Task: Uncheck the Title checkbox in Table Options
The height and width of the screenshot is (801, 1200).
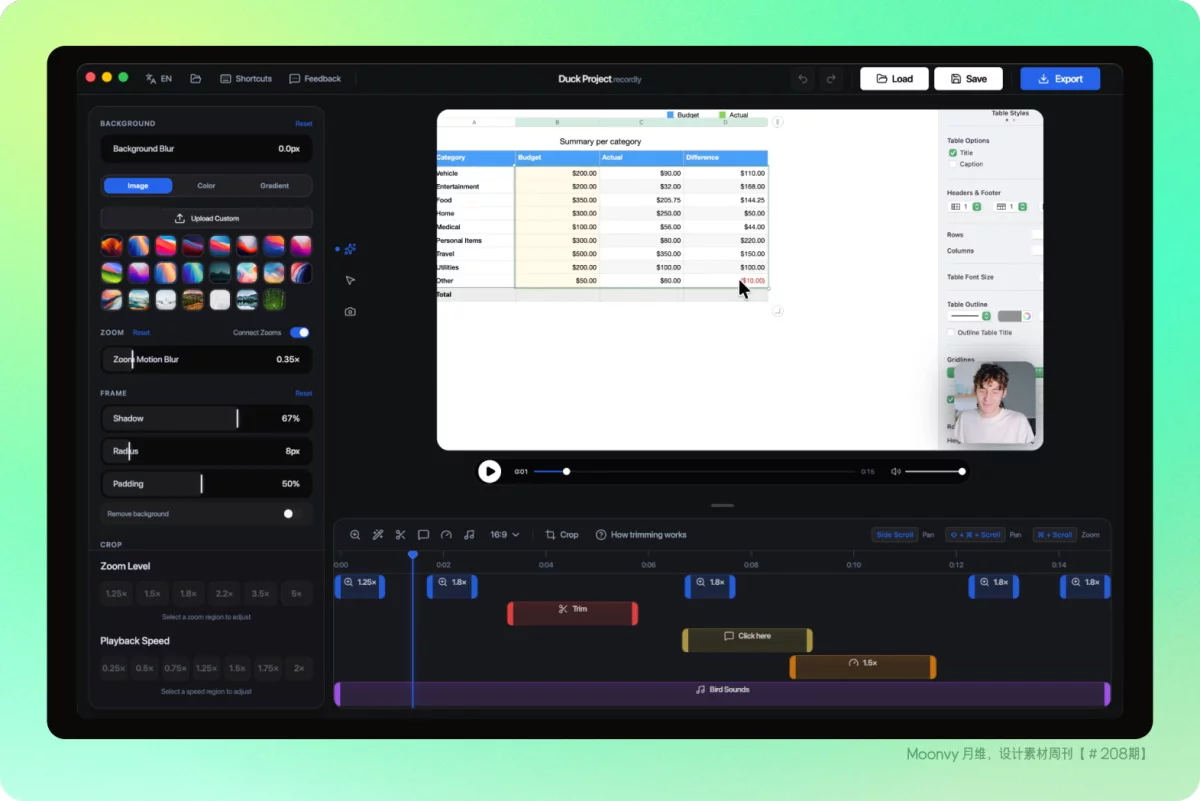Action: coord(953,153)
